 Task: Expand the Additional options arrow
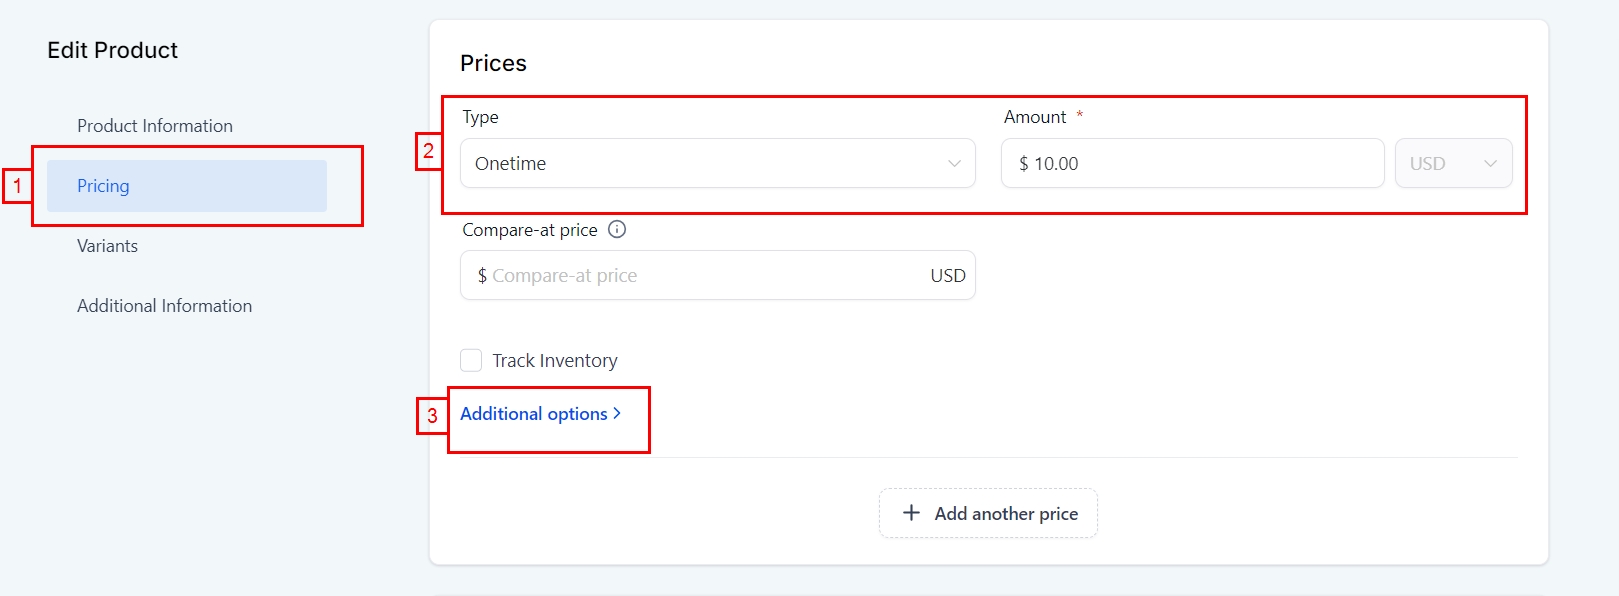point(617,413)
